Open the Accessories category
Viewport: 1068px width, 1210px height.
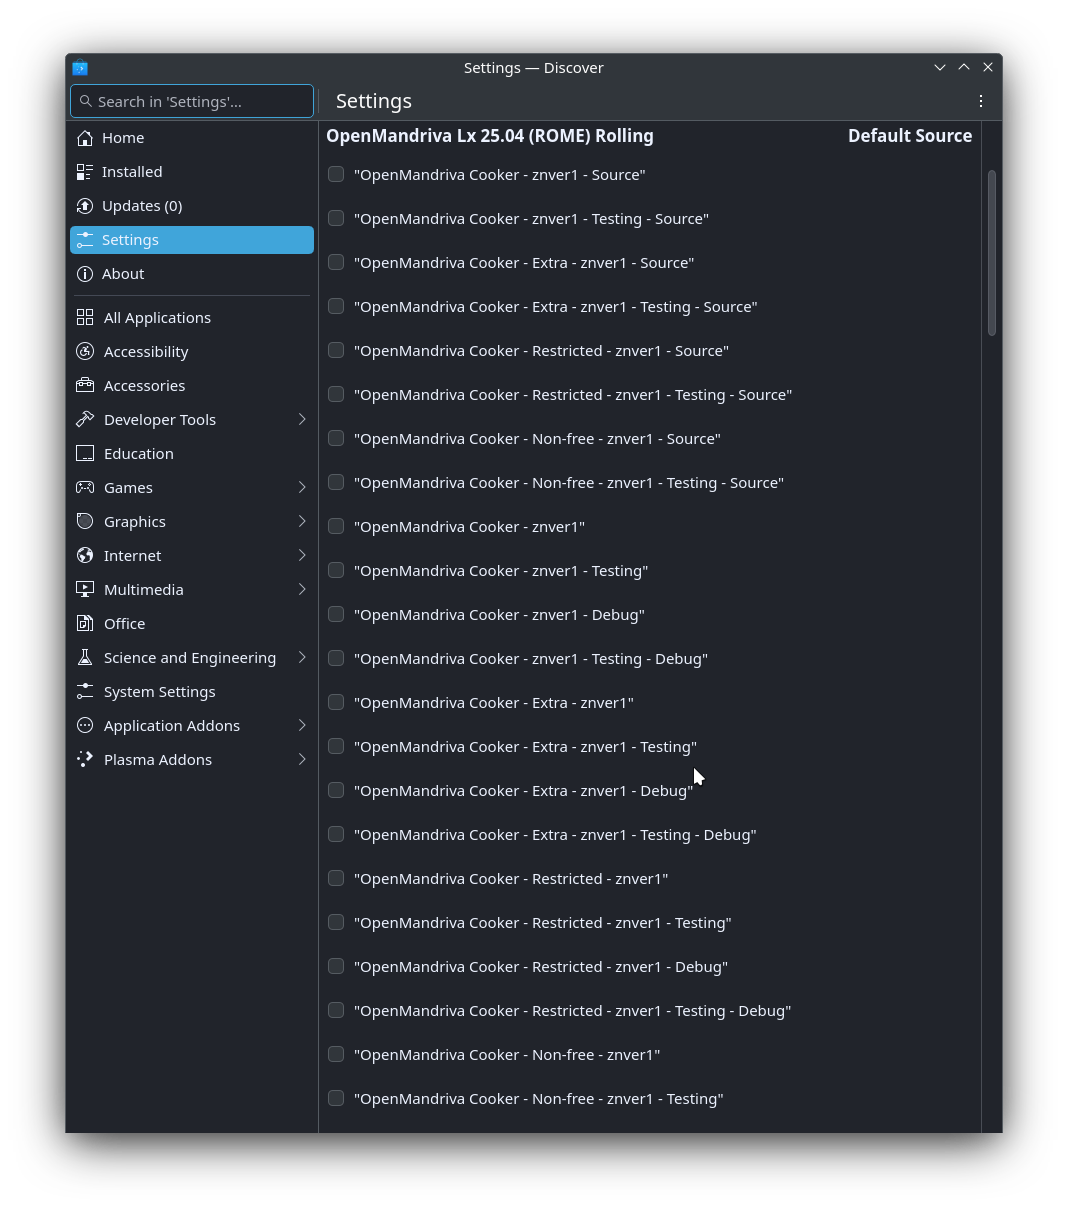(192, 386)
